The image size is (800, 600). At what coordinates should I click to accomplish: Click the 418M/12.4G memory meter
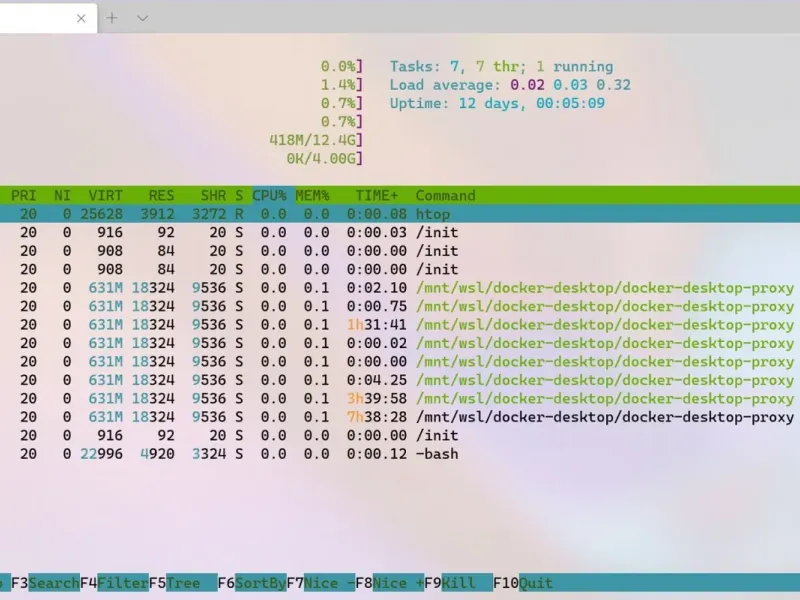316,140
